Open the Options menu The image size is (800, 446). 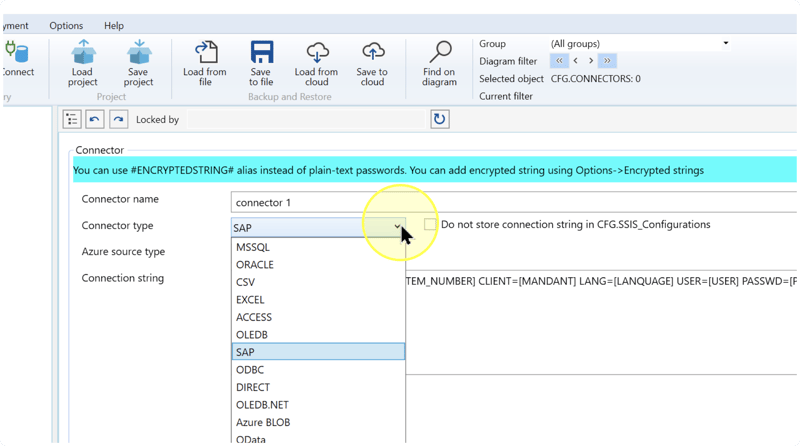coord(66,26)
